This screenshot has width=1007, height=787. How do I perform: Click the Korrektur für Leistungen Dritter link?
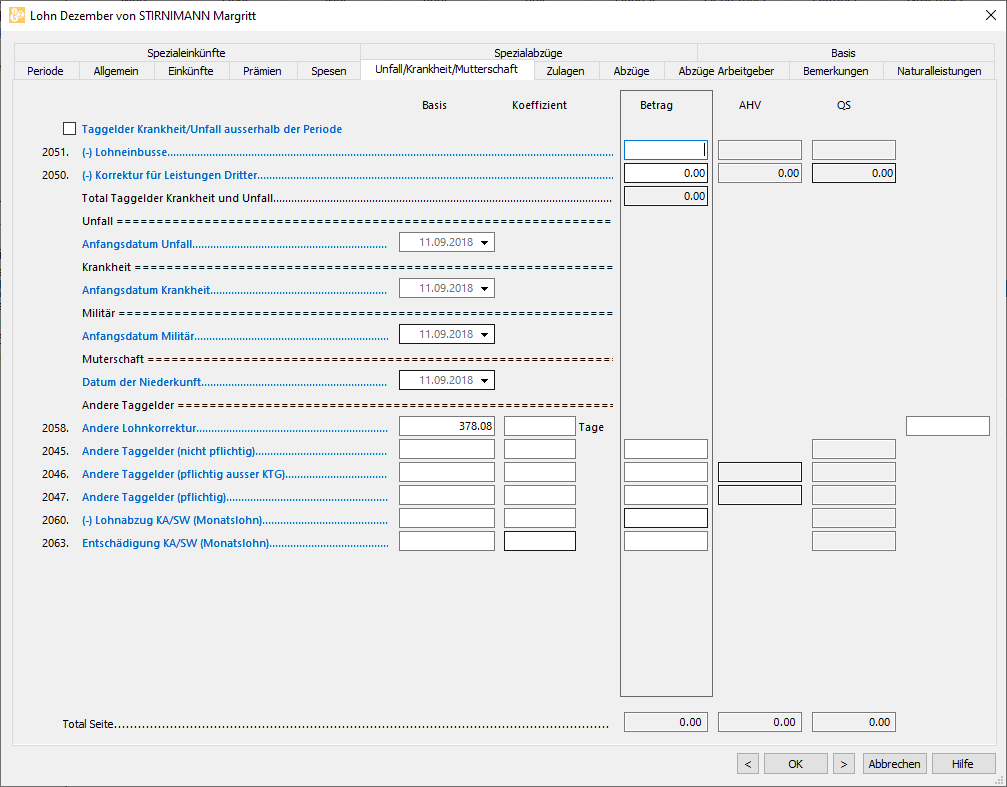click(x=170, y=175)
